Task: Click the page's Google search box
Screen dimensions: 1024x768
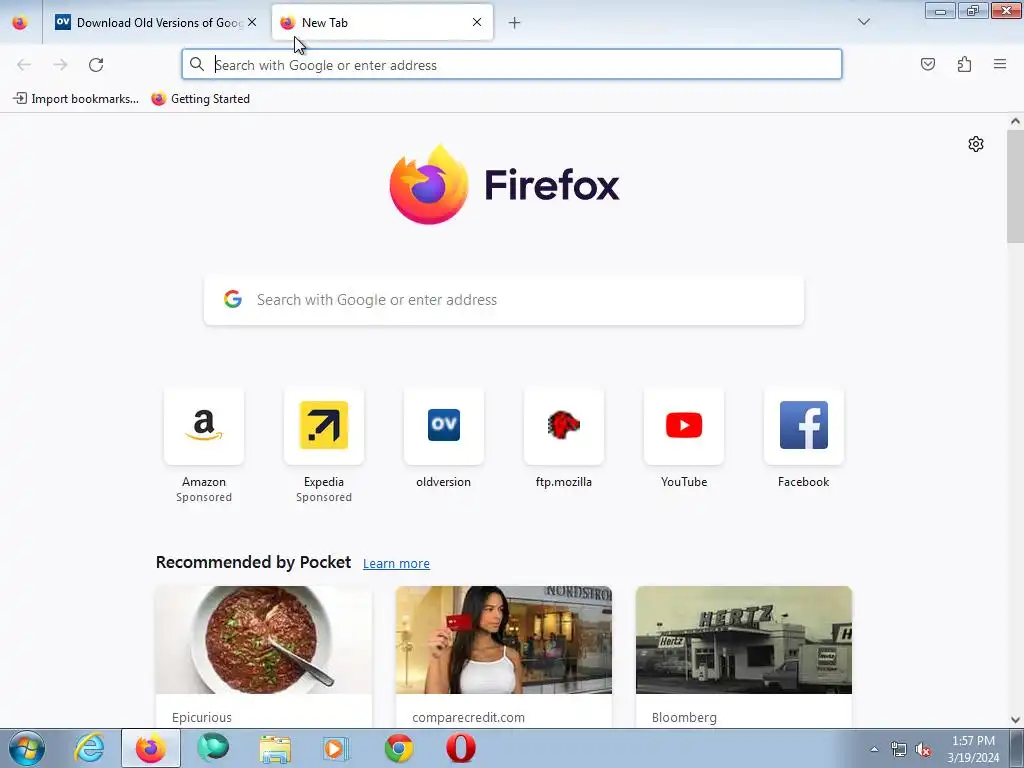Action: (504, 300)
